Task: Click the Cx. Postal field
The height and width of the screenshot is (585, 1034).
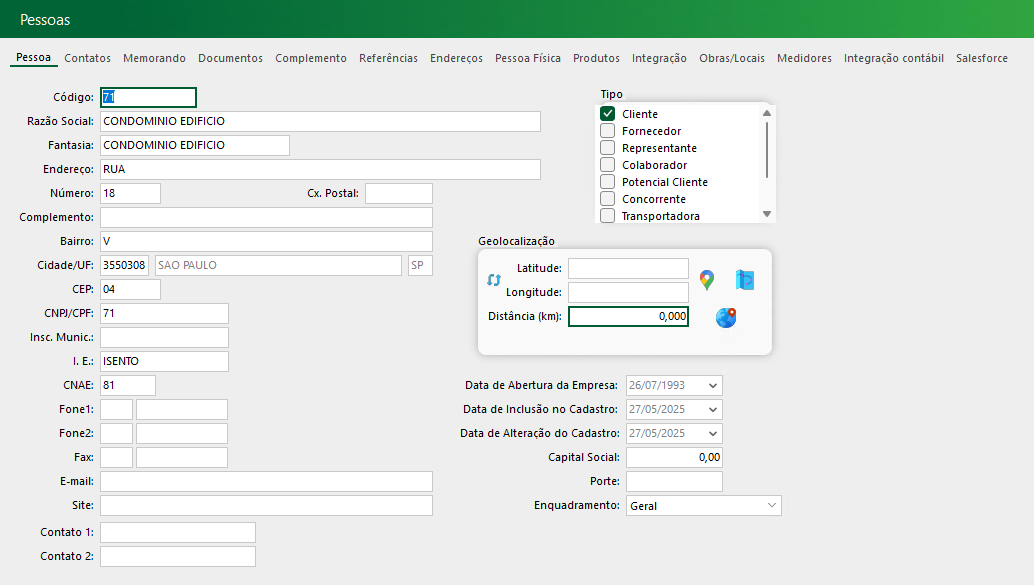Action: pos(399,193)
